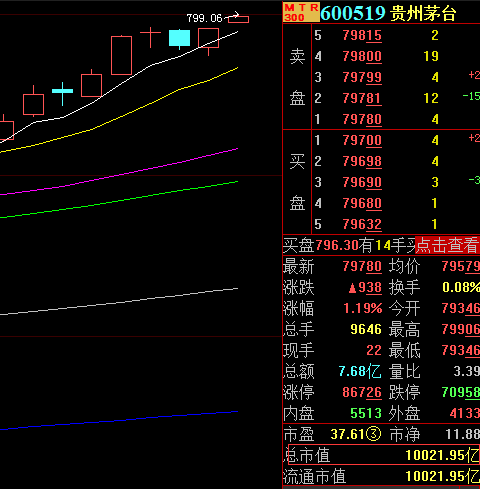
Task: Select the cyan cross doji candlestick
Action: [x=62, y=92]
